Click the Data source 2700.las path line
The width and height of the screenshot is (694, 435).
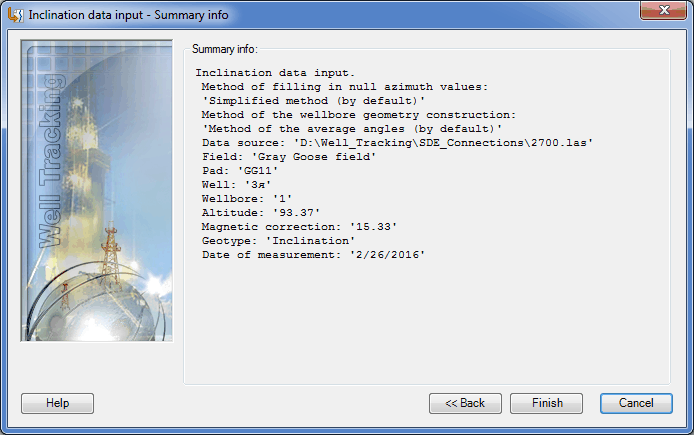397,143
